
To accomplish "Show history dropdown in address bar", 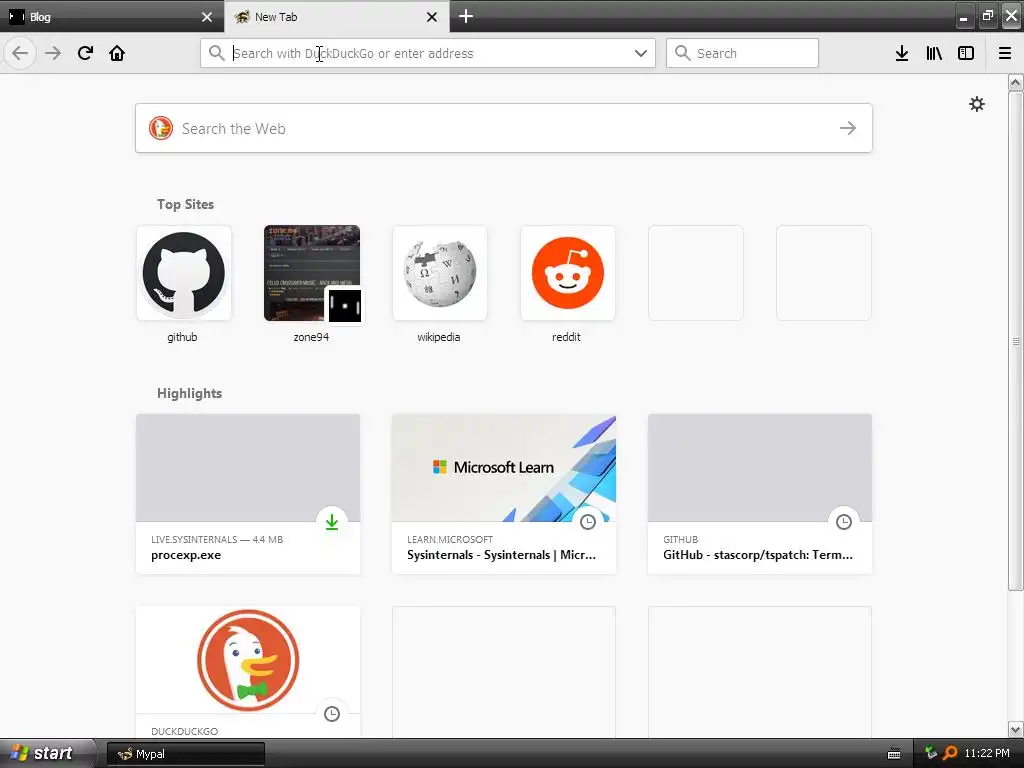I will (641, 53).
